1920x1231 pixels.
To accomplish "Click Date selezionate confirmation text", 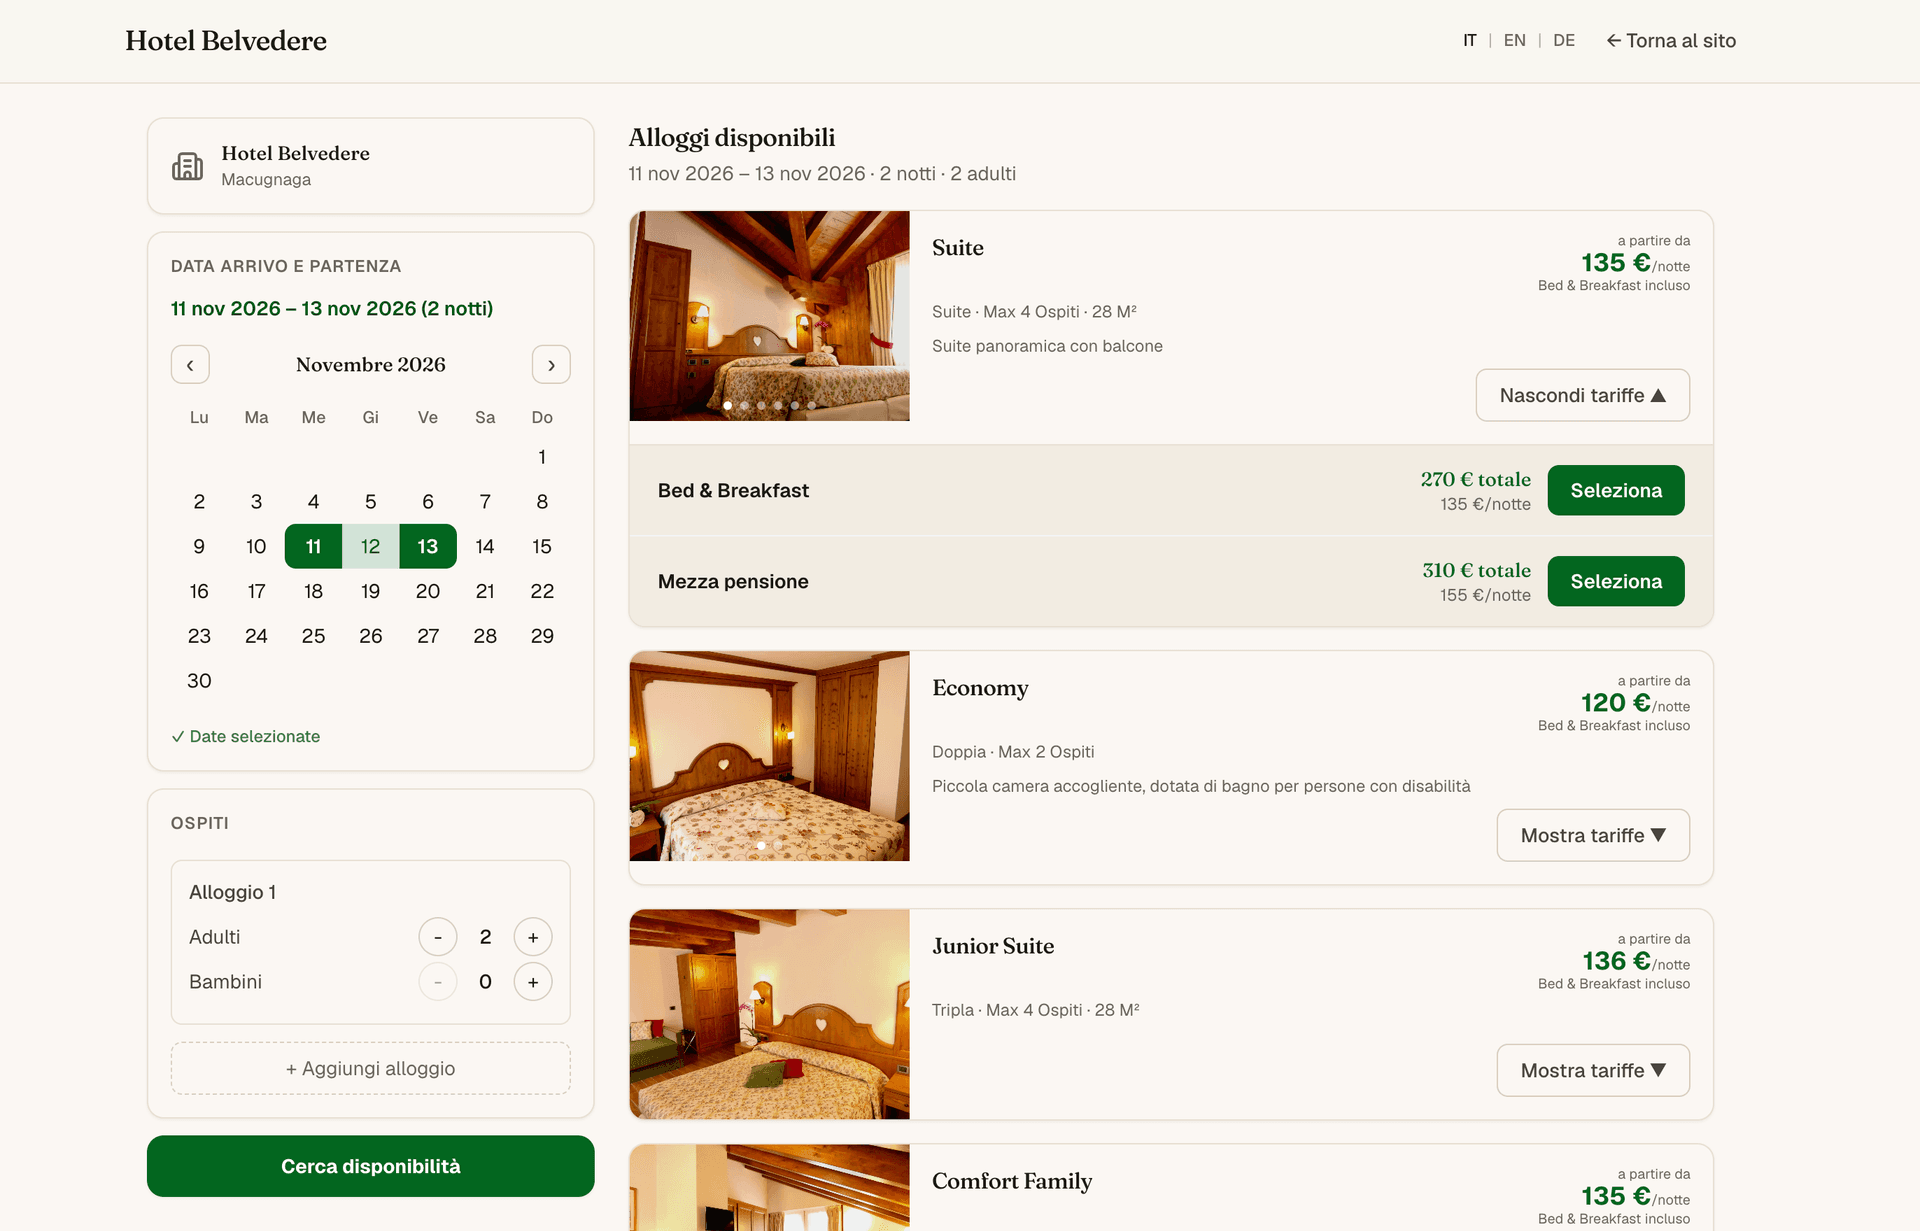I will [246, 736].
